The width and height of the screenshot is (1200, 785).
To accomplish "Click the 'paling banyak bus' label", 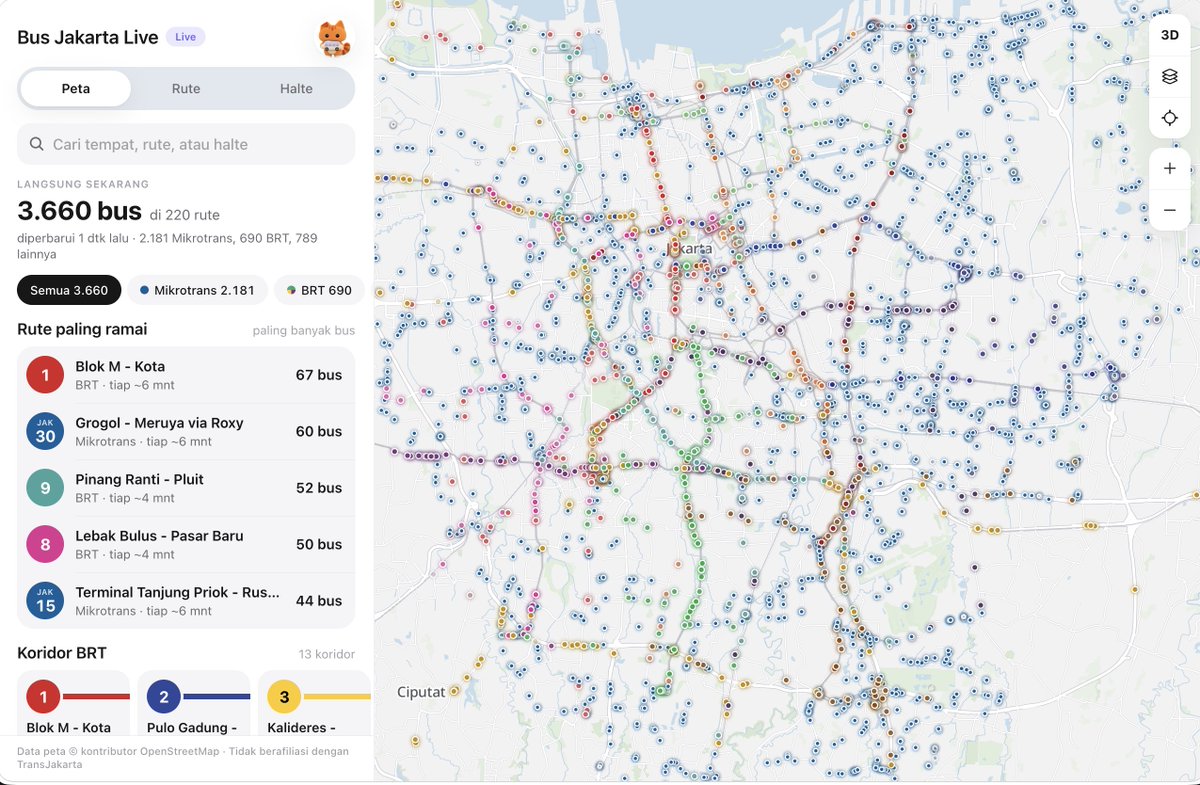I will [x=304, y=330].
